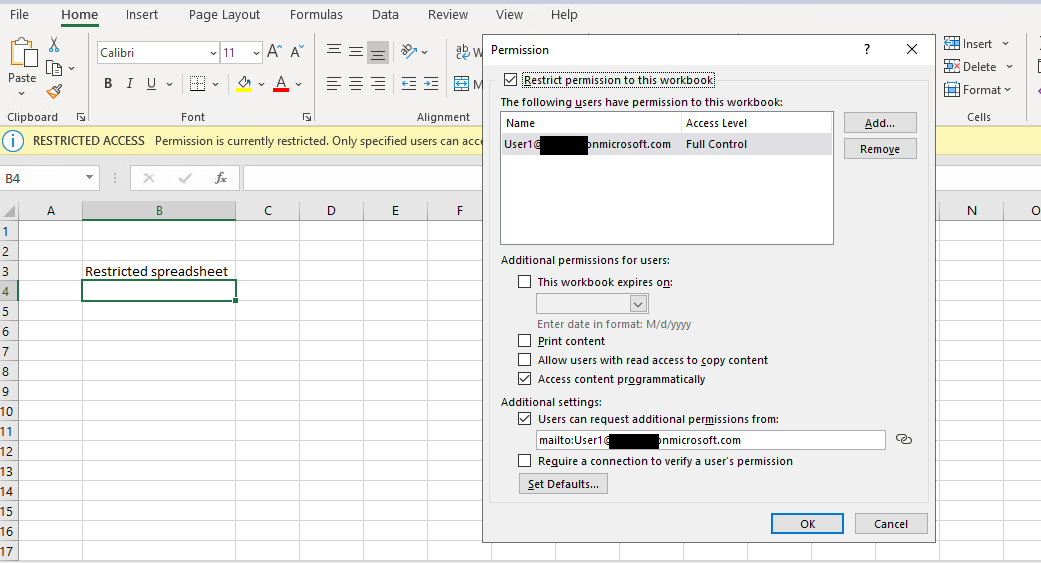This screenshot has width=1041, height=563.
Task: Click the Restricted Access info icon
Action: 13,141
